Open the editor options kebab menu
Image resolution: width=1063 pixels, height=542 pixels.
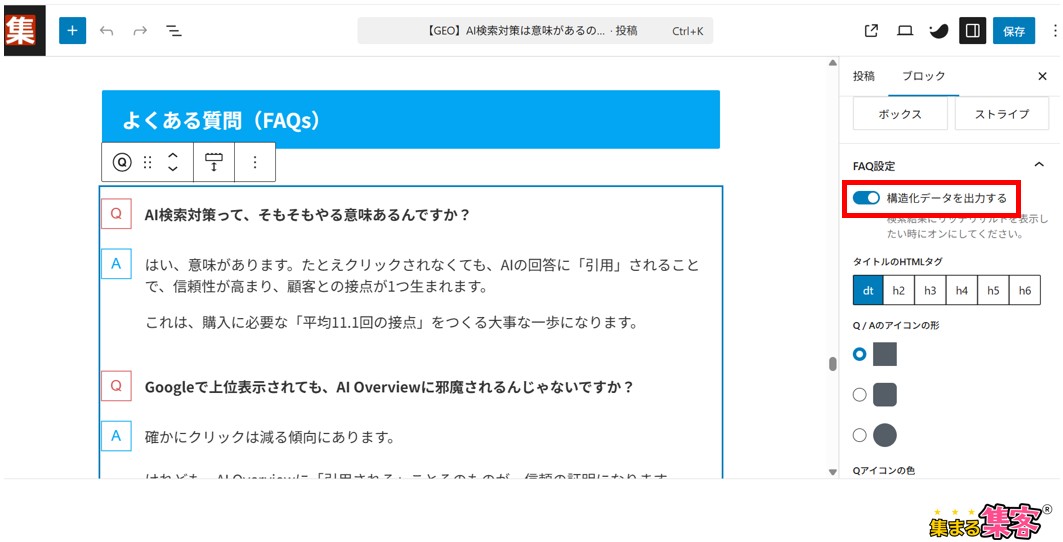point(1055,31)
